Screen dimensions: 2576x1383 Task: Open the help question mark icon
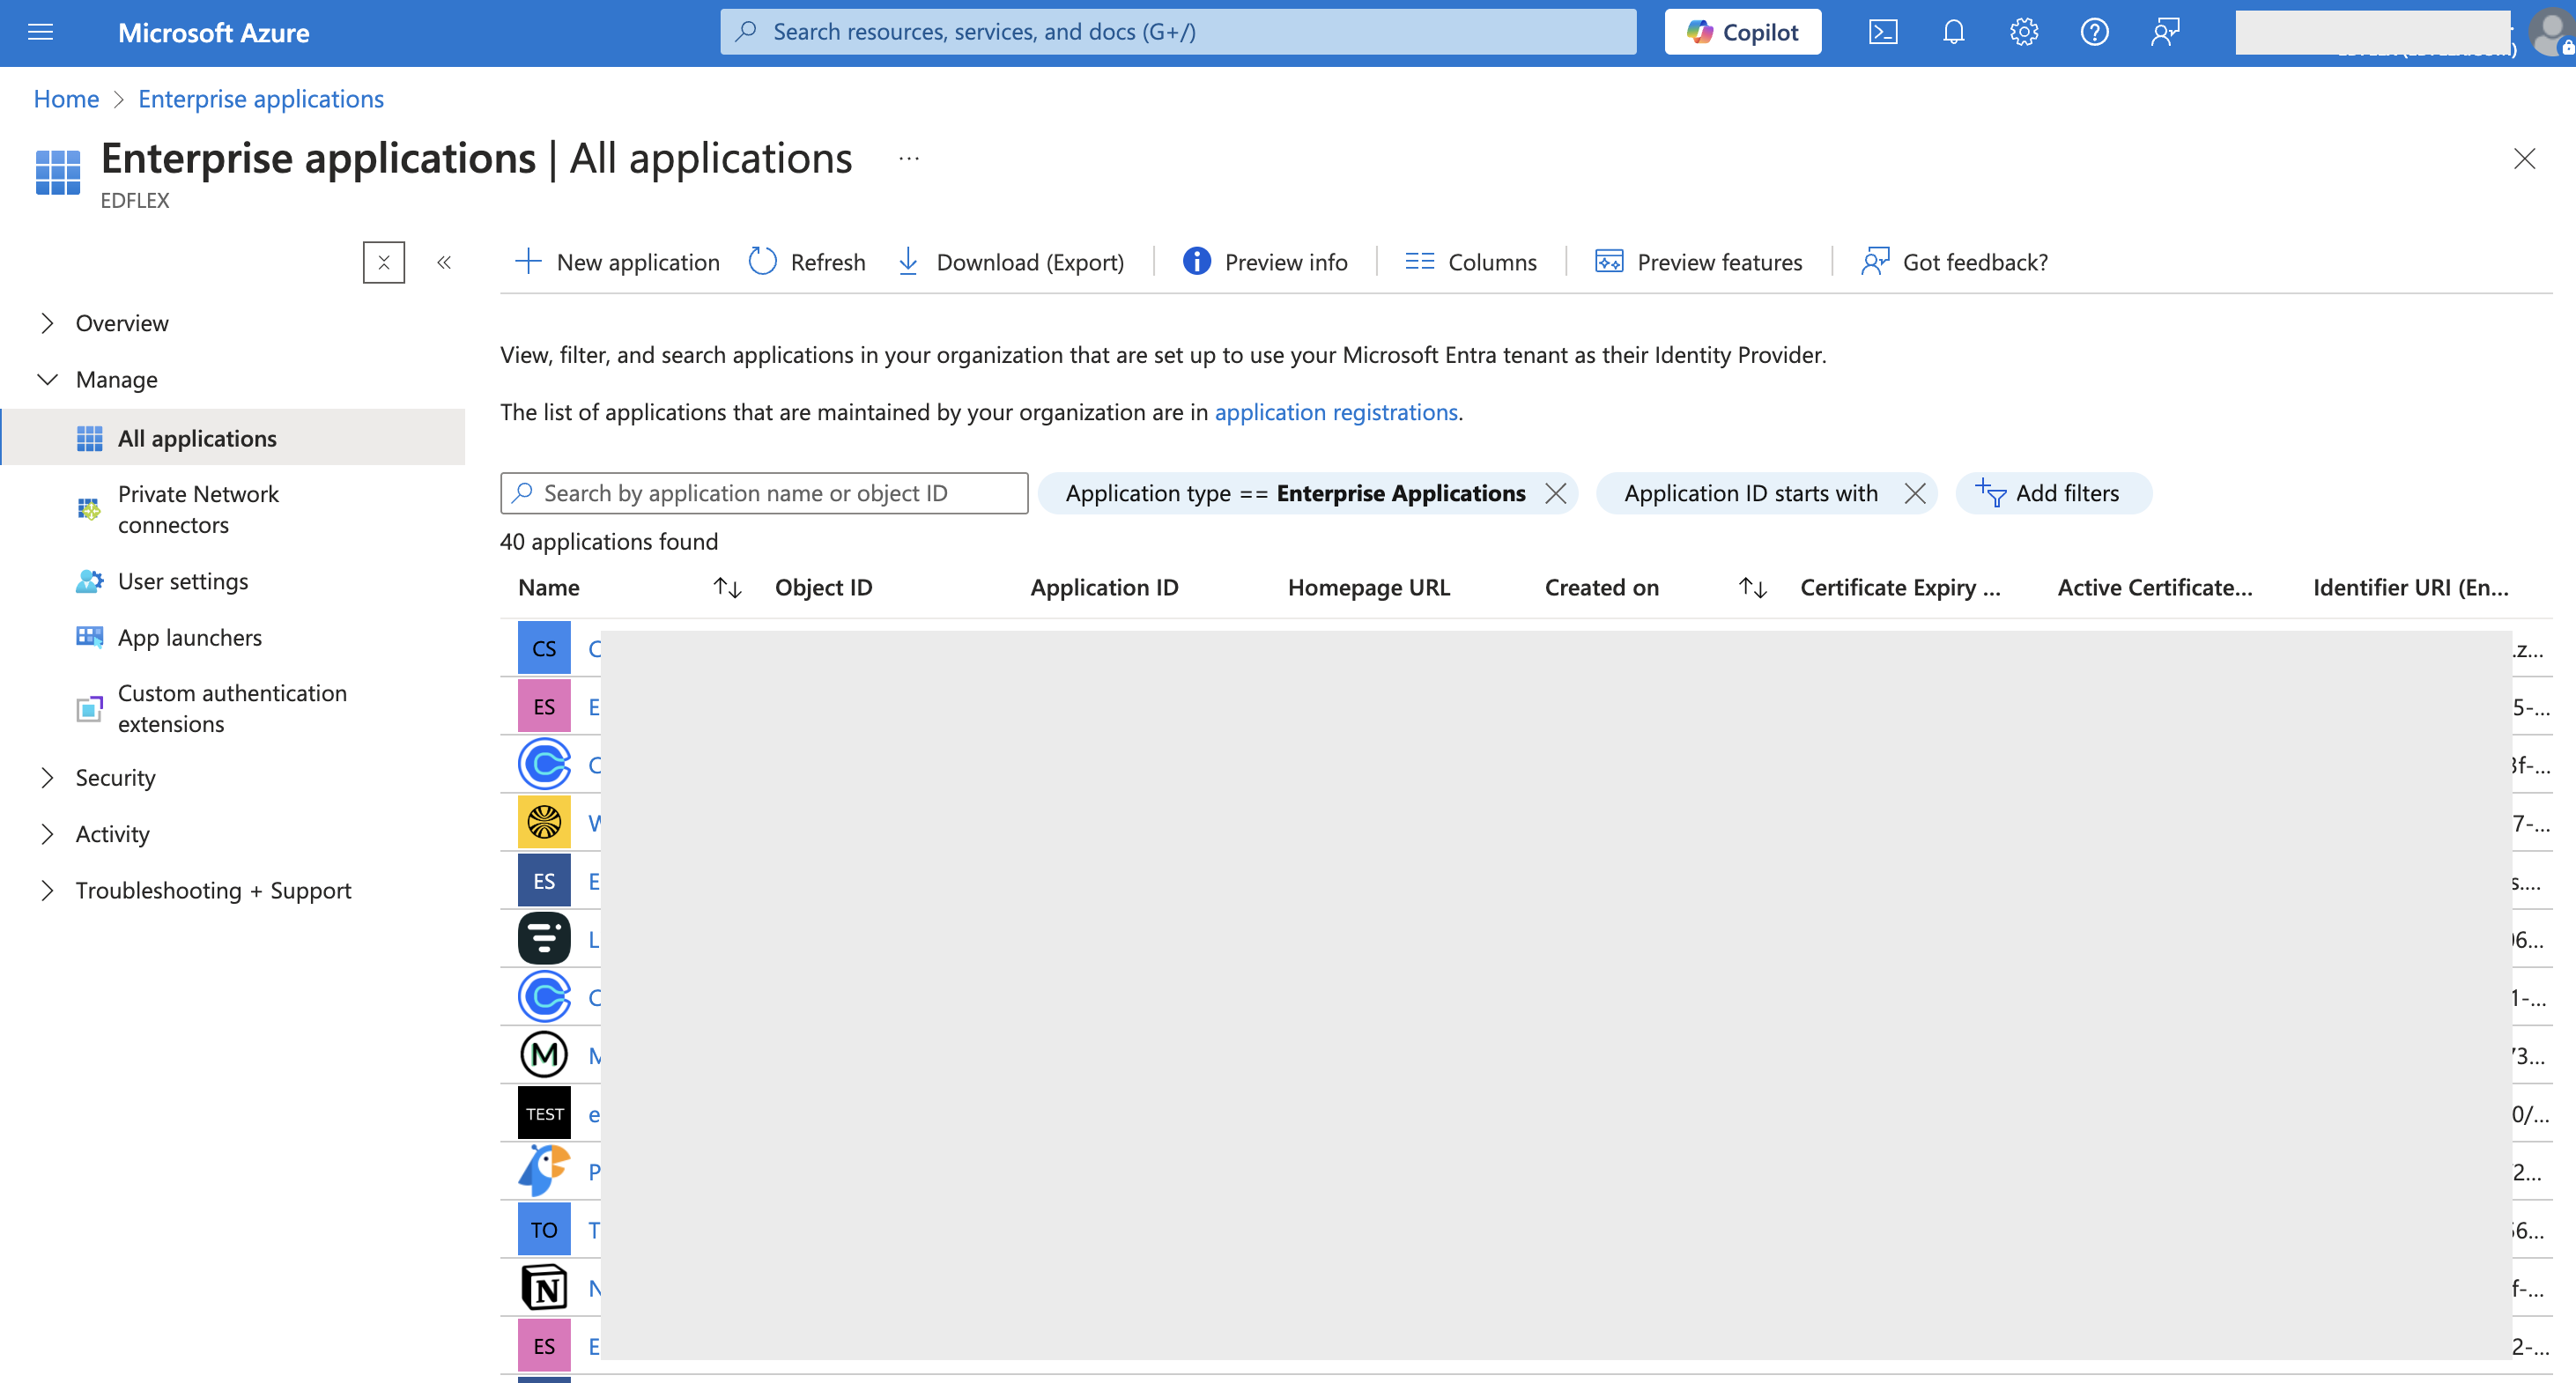point(2094,32)
